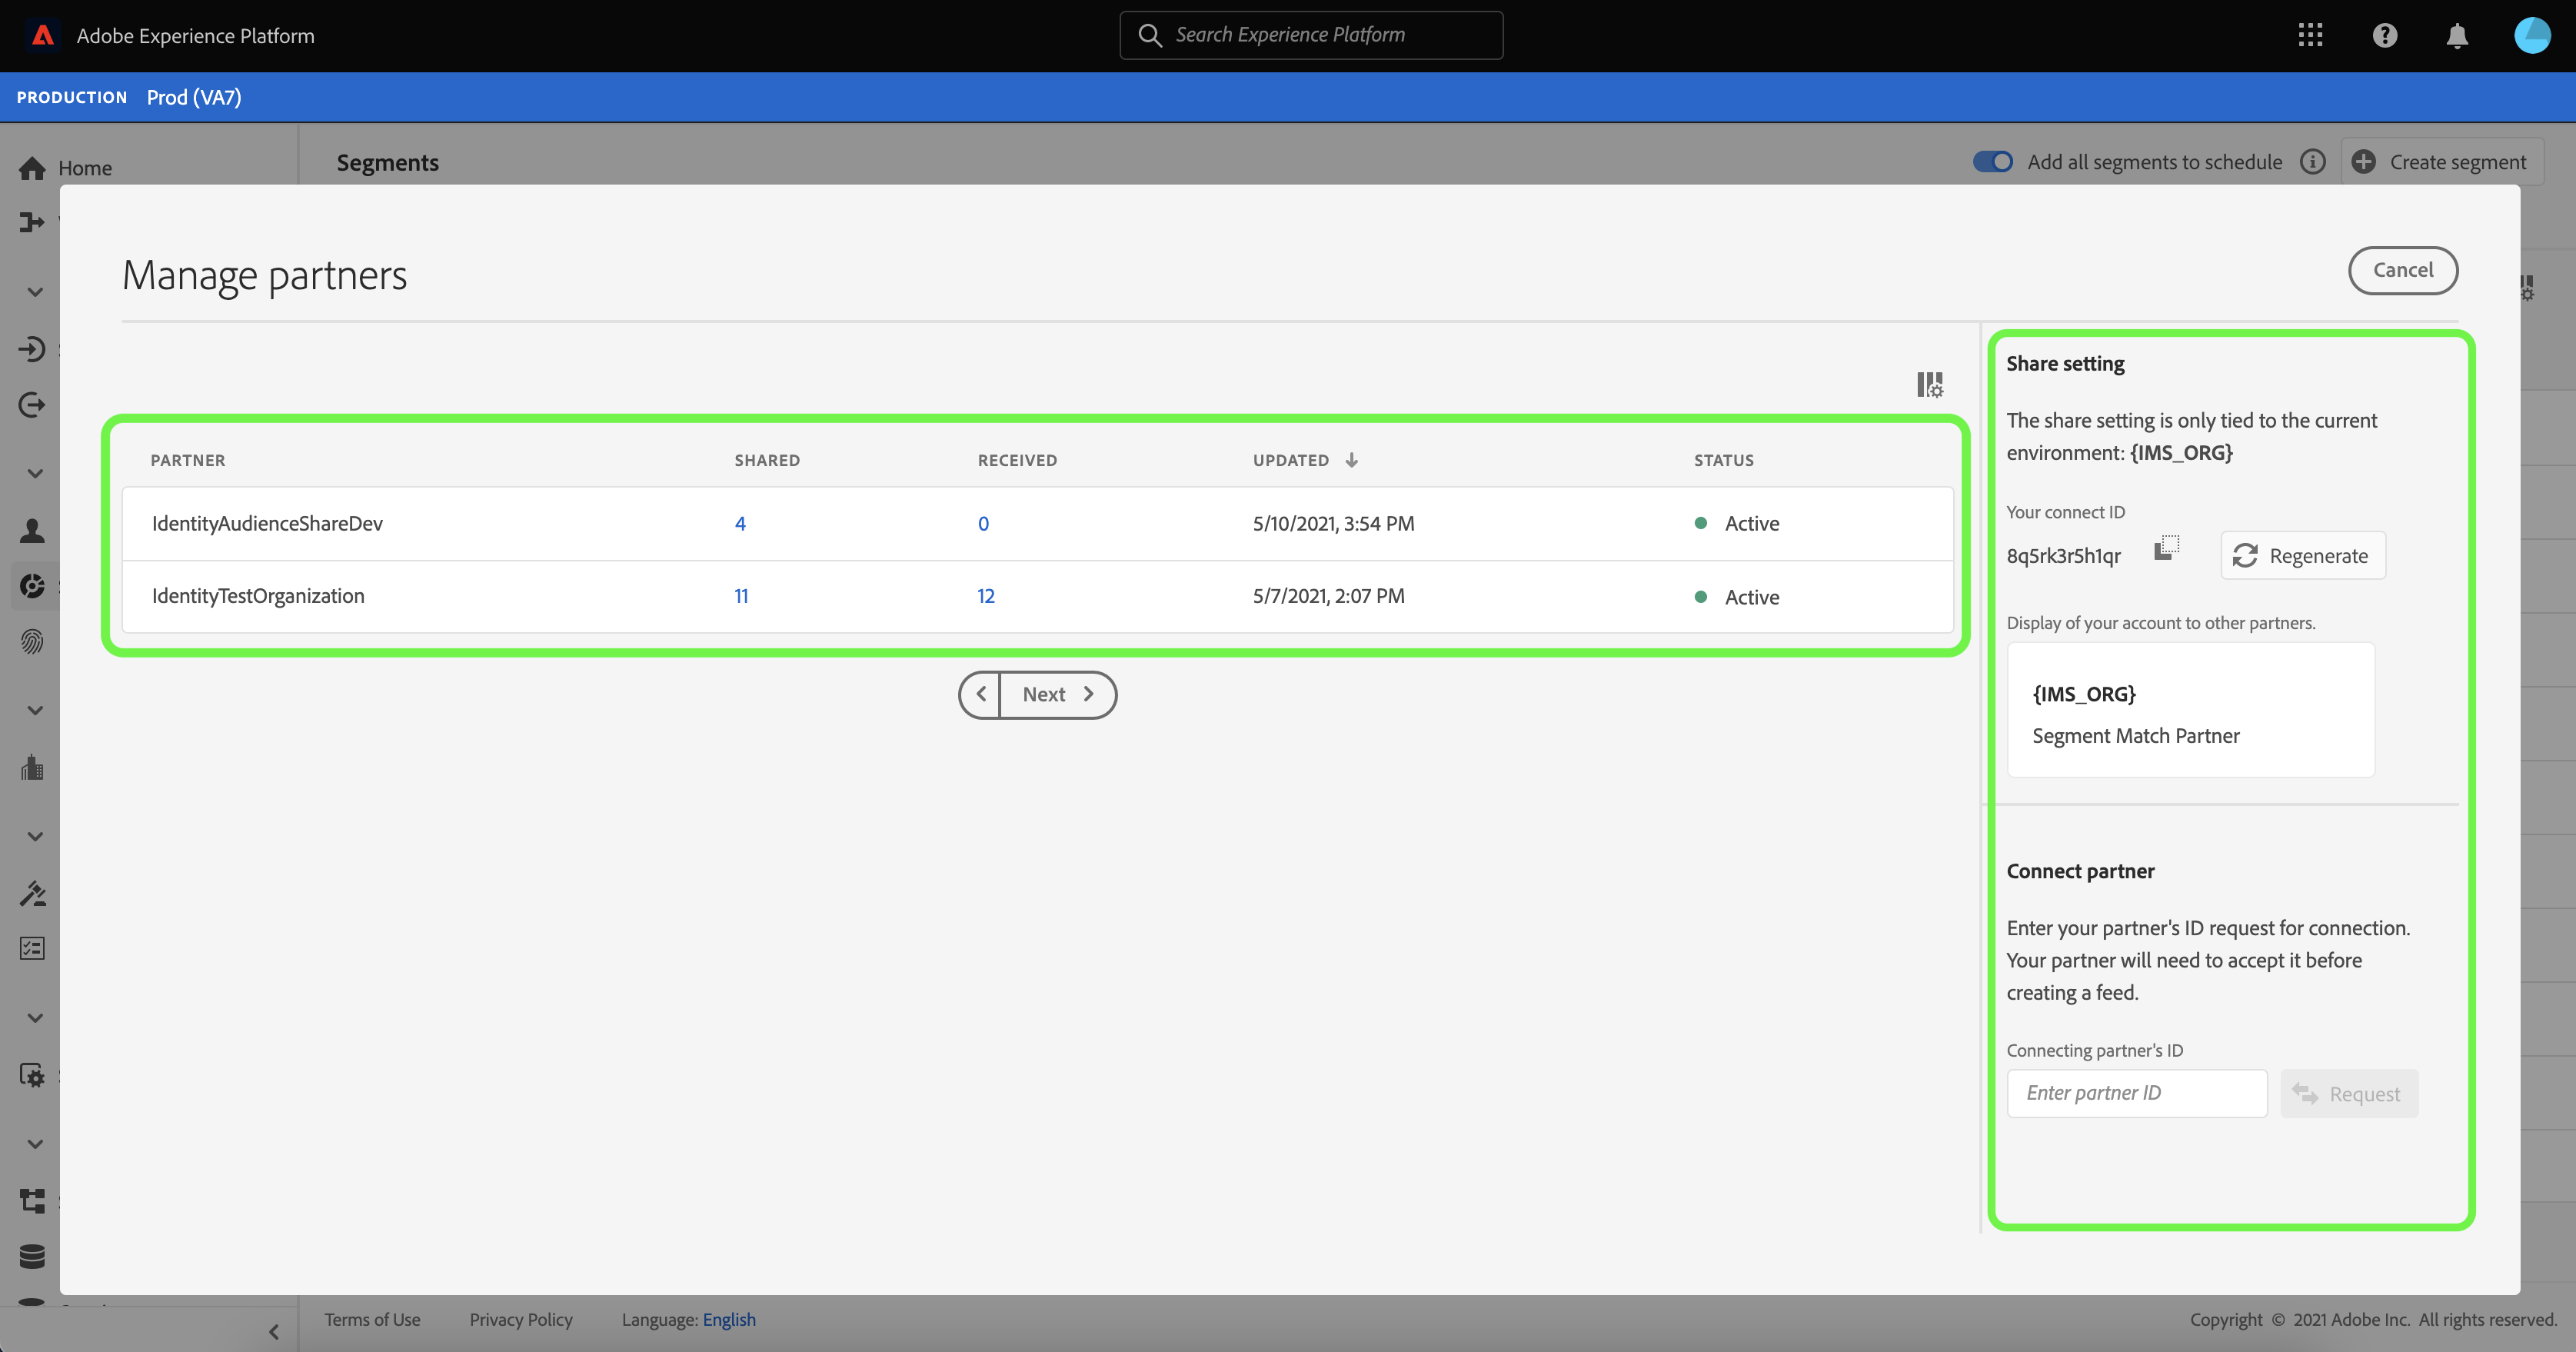Go to the previous page arrow
2576x1352 pixels.
pyautogui.click(x=981, y=694)
